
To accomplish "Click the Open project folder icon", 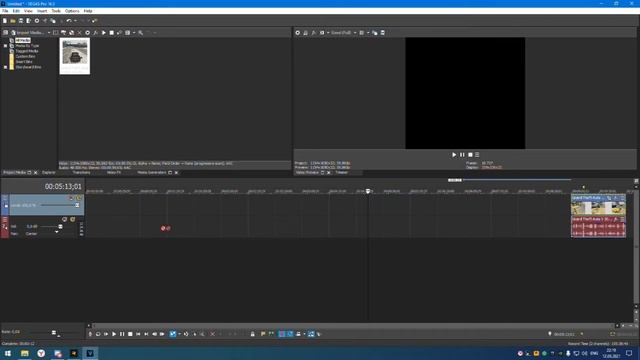I will click(13, 21).
